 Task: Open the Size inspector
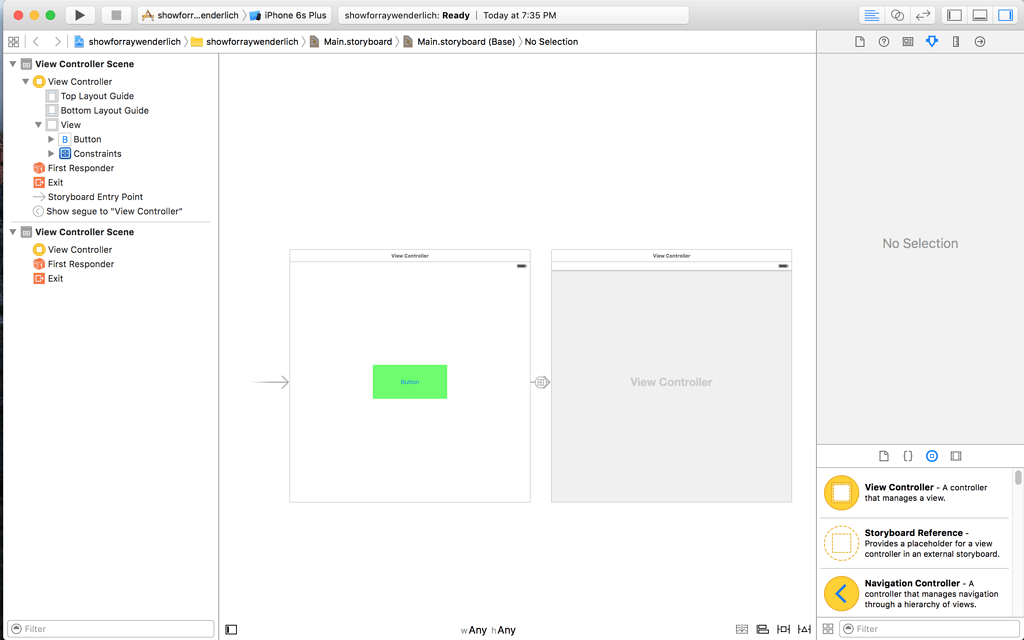click(955, 41)
